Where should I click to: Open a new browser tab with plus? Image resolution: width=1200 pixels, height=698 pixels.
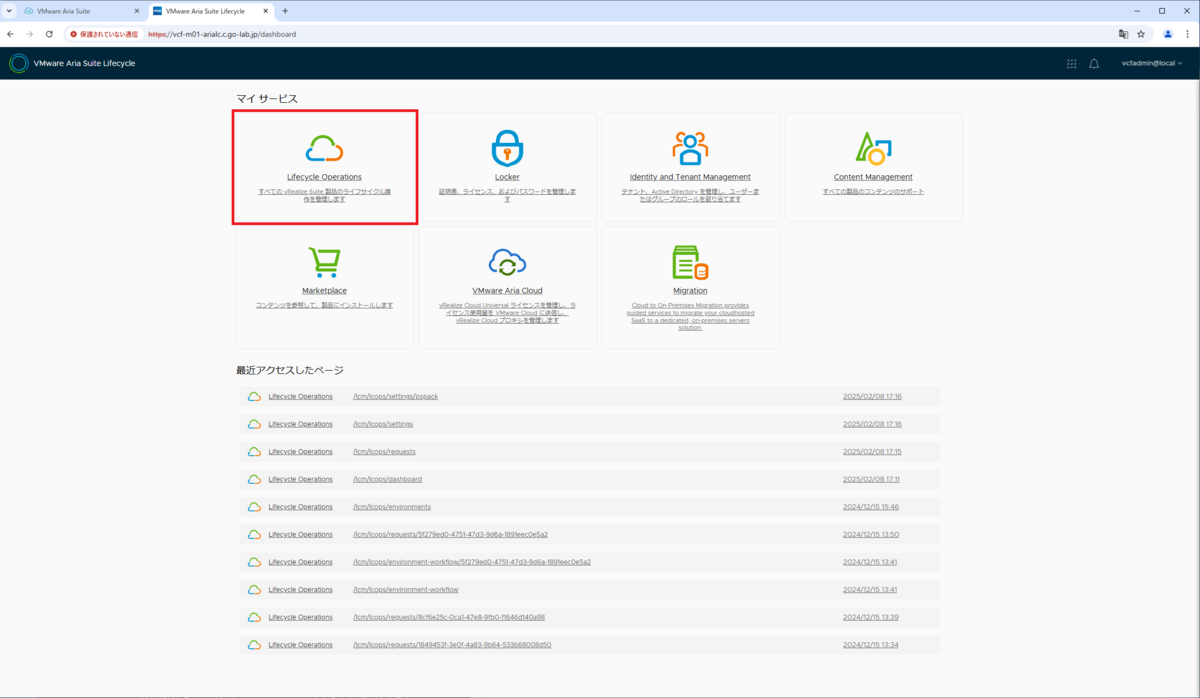tap(285, 11)
